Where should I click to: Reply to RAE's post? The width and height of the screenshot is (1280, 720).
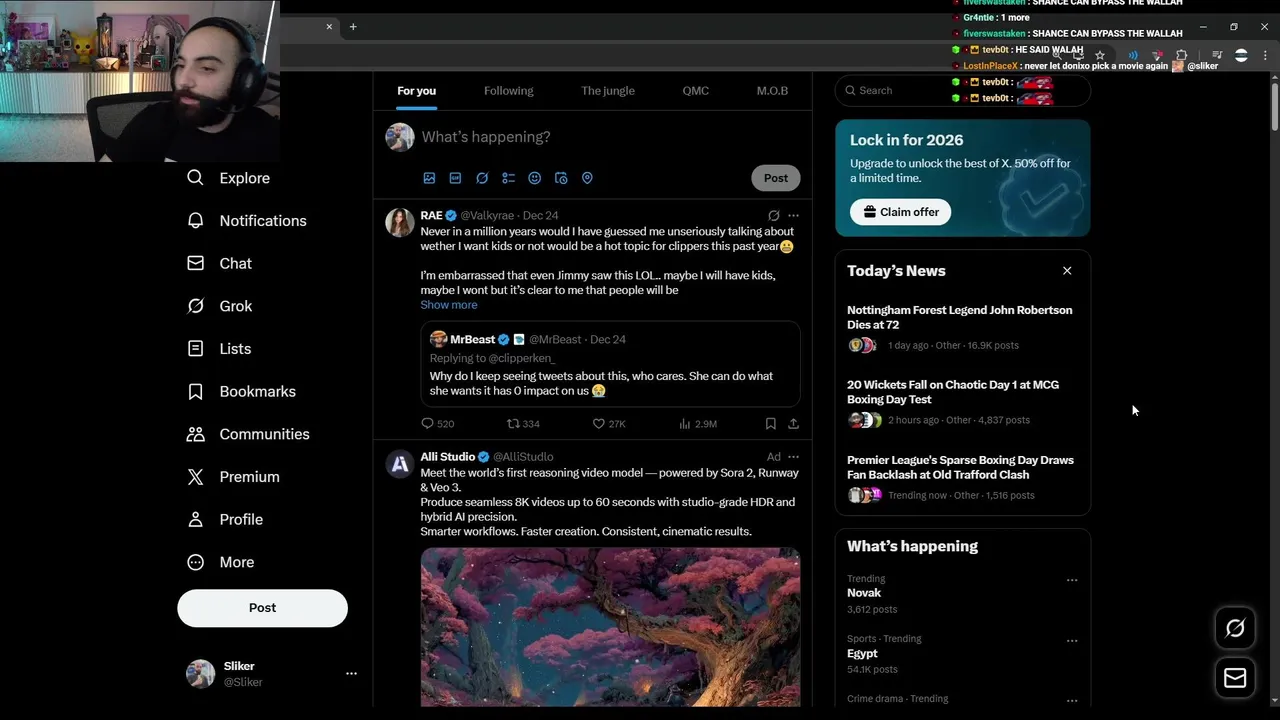pyautogui.click(x=437, y=424)
